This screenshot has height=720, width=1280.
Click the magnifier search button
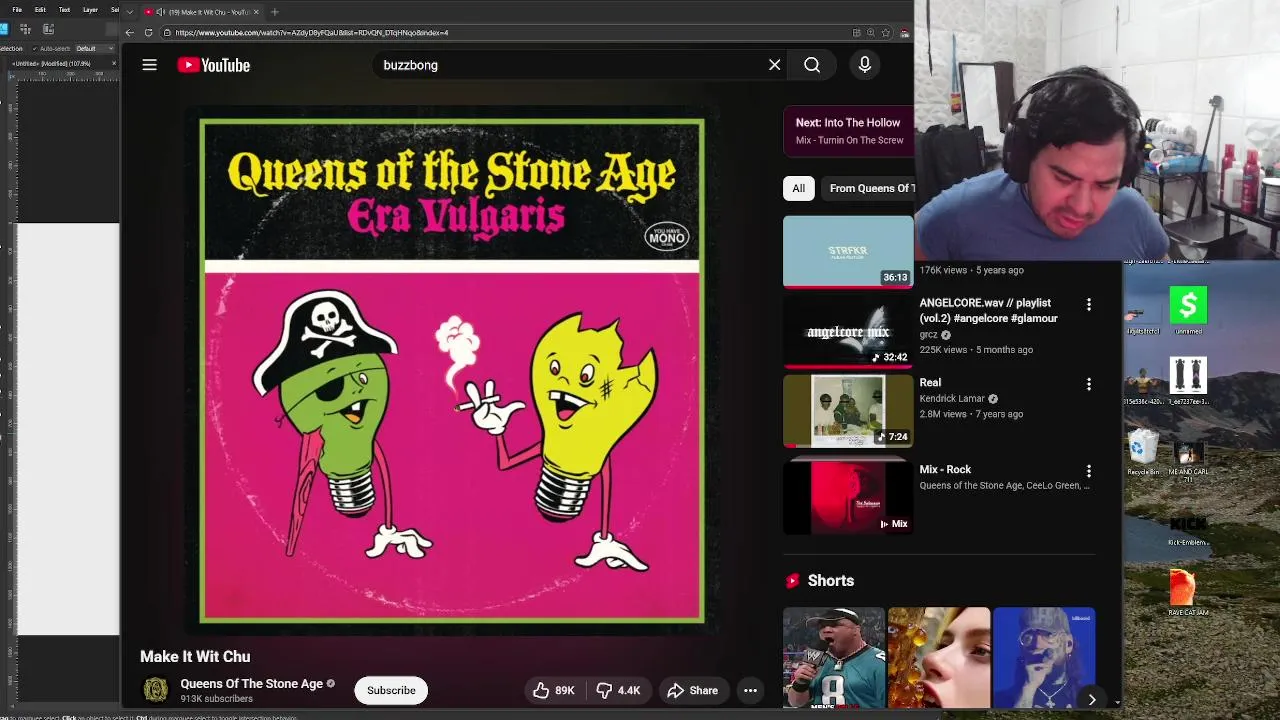pyautogui.click(x=812, y=65)
